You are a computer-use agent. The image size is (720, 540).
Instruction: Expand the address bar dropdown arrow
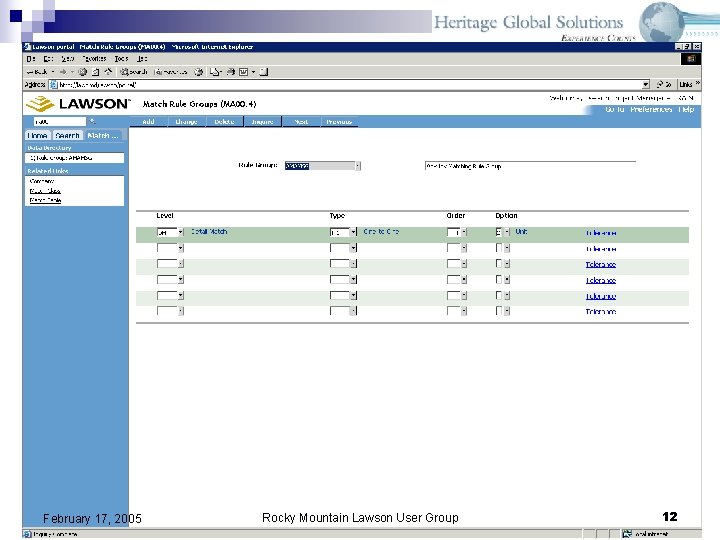[646, 84]
